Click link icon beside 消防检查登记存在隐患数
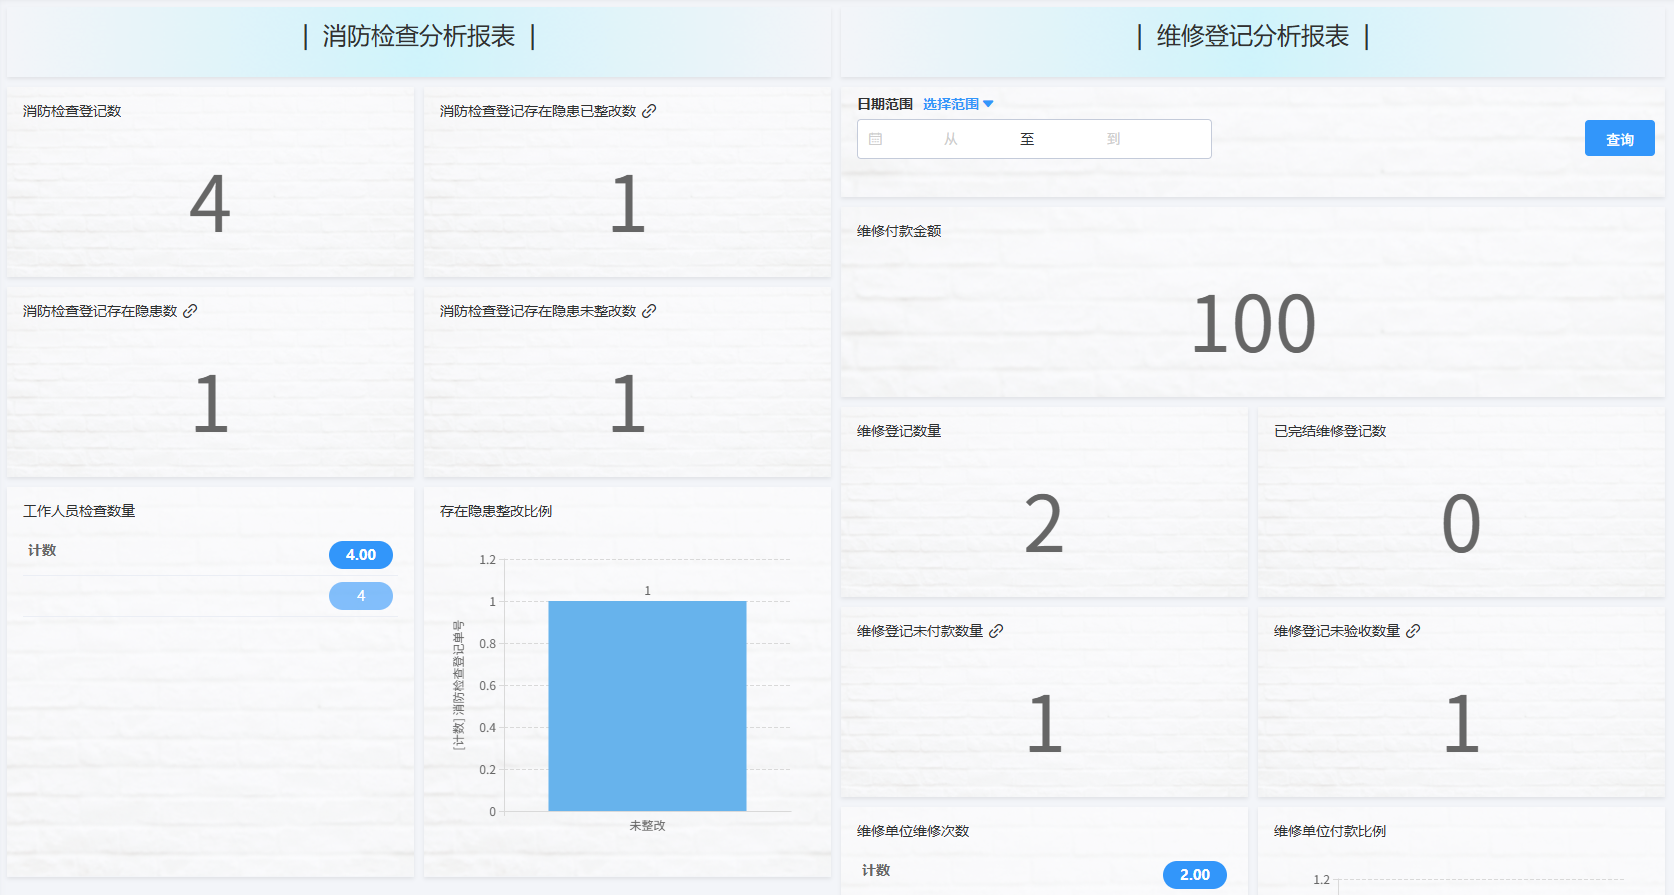 click(x=190, y=311)
